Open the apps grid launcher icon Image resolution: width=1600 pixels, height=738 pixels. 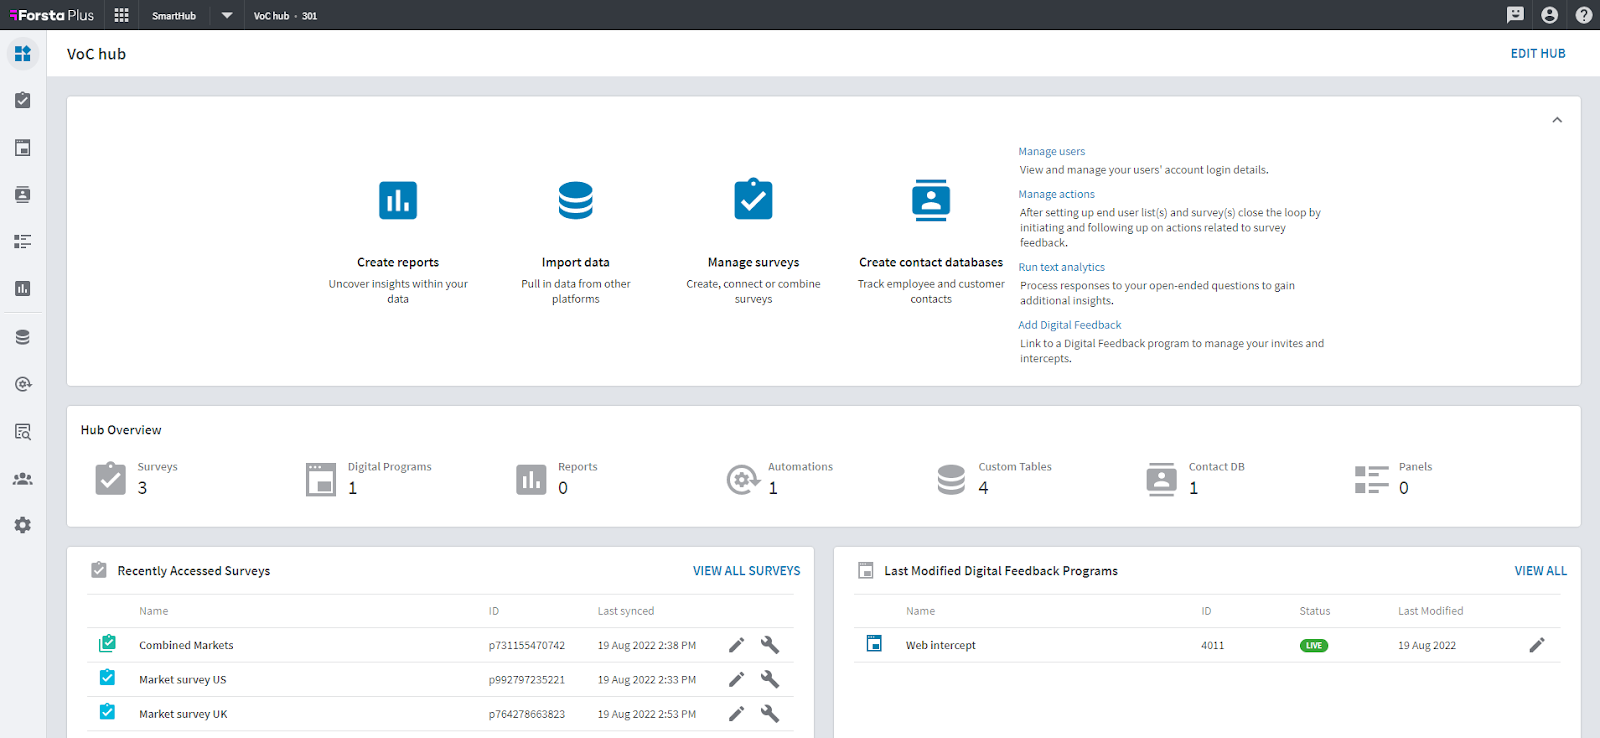click(121, 15)
